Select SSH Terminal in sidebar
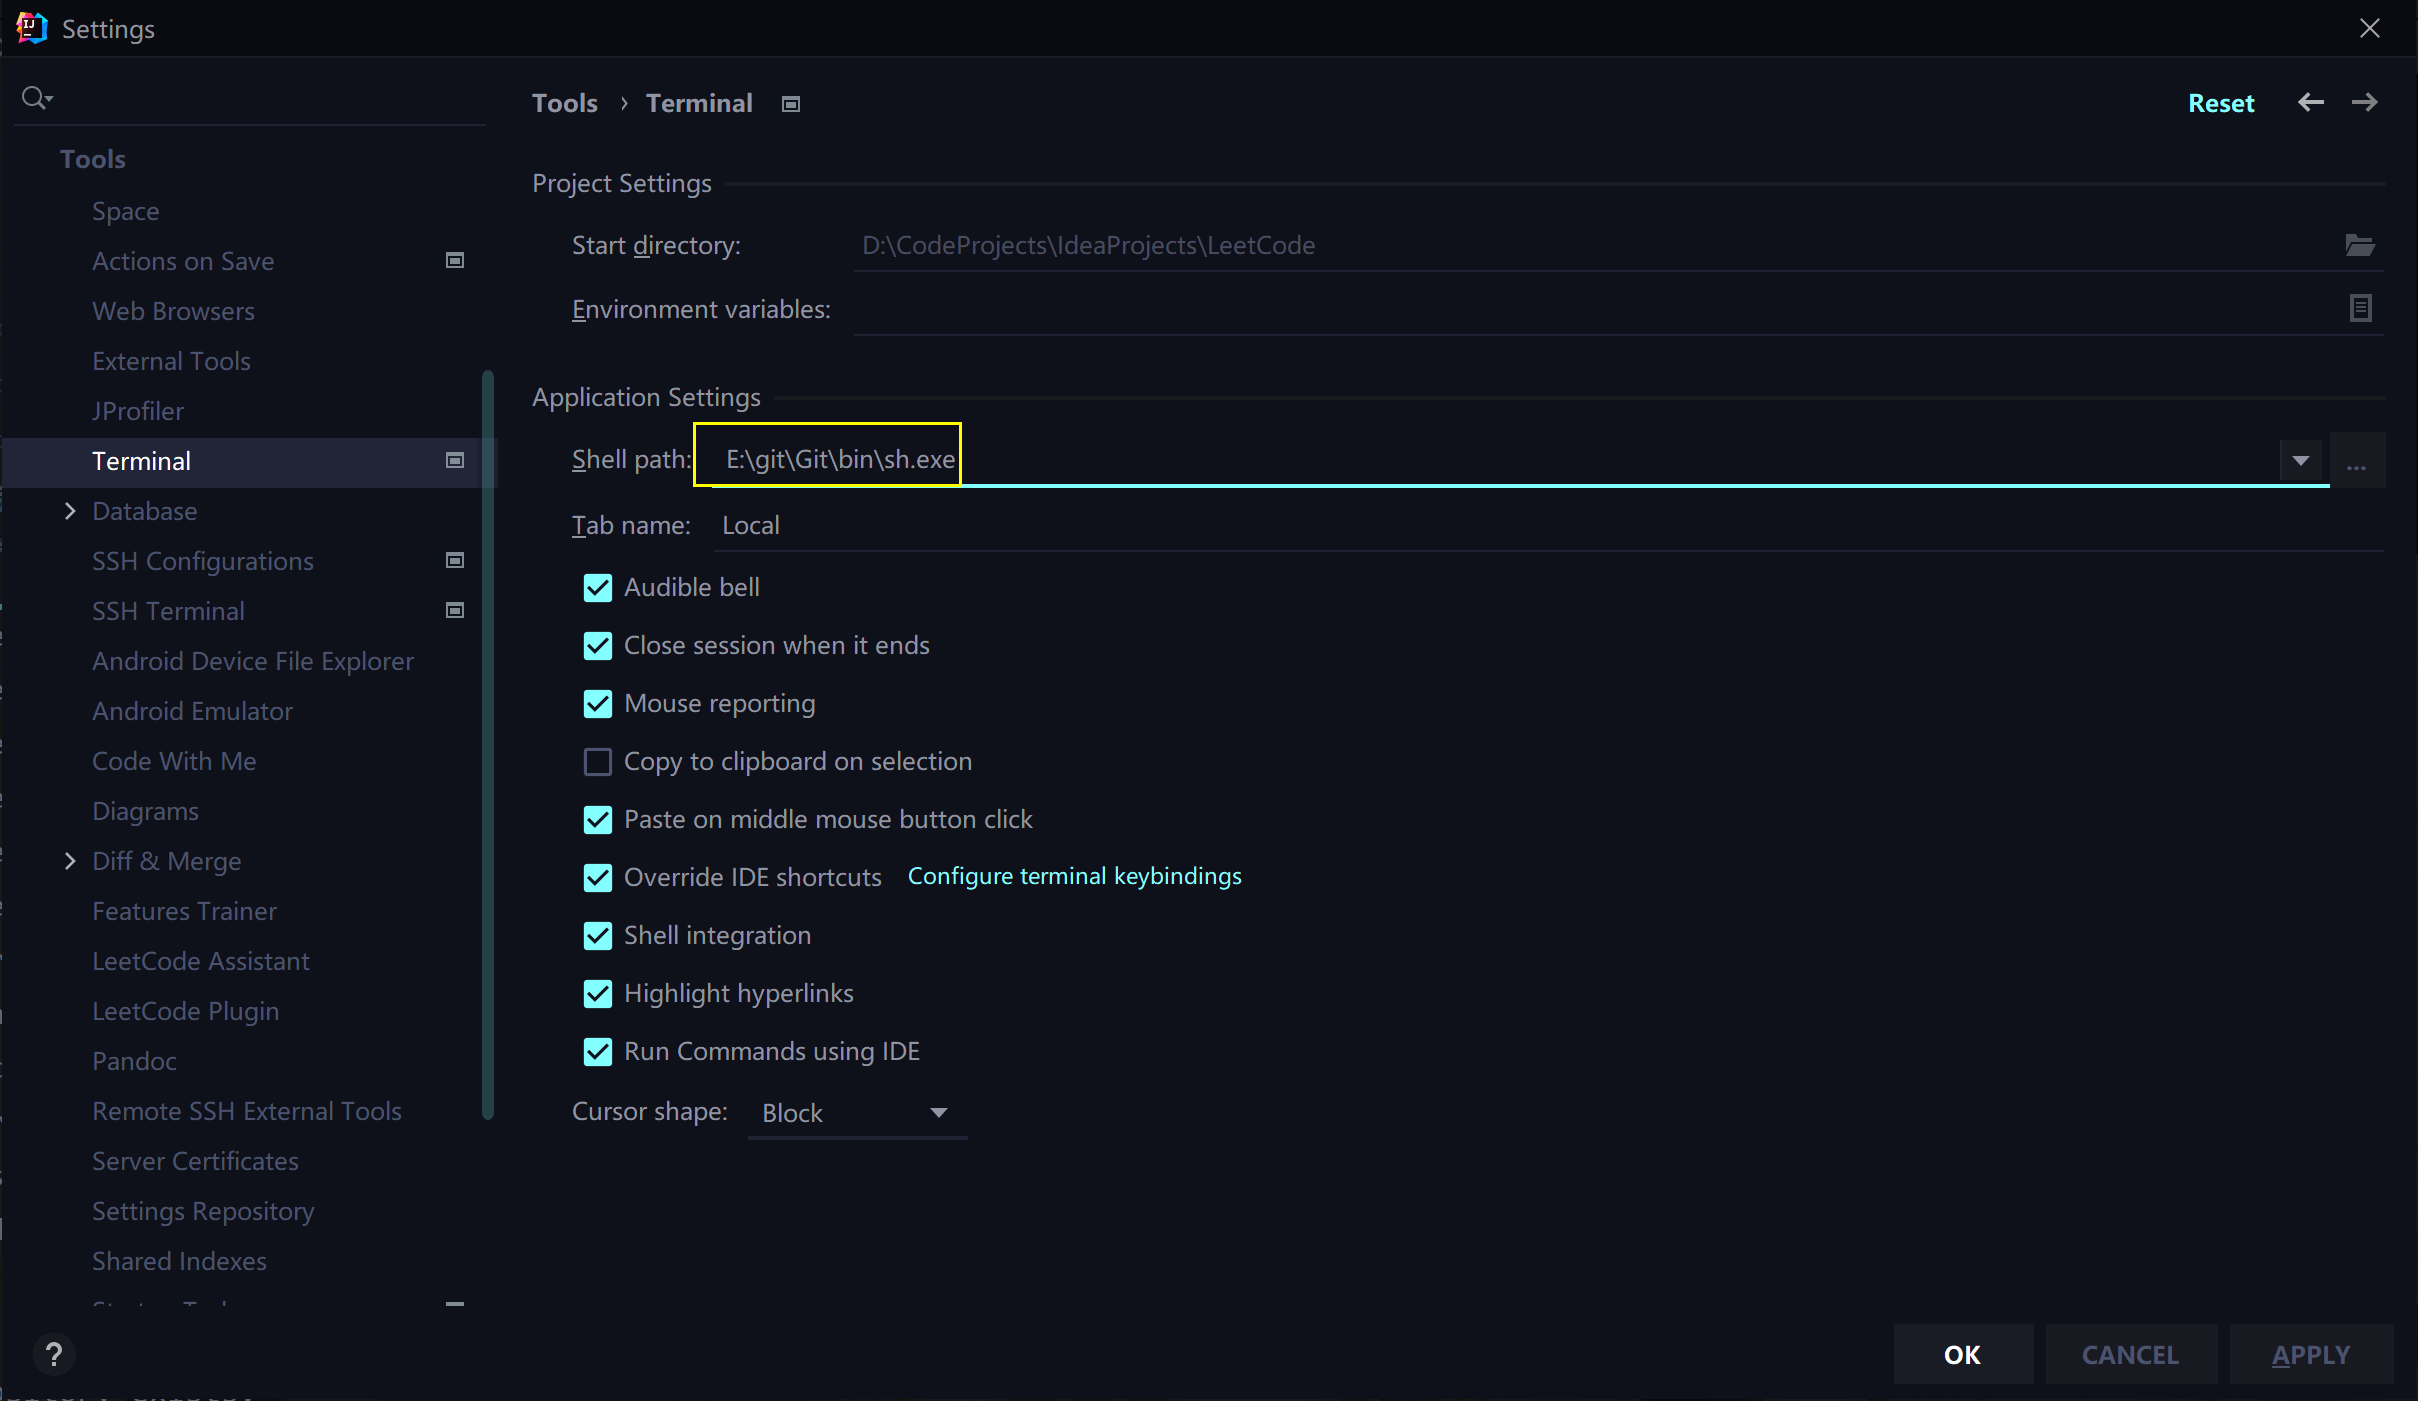 [x=168, y=611]
